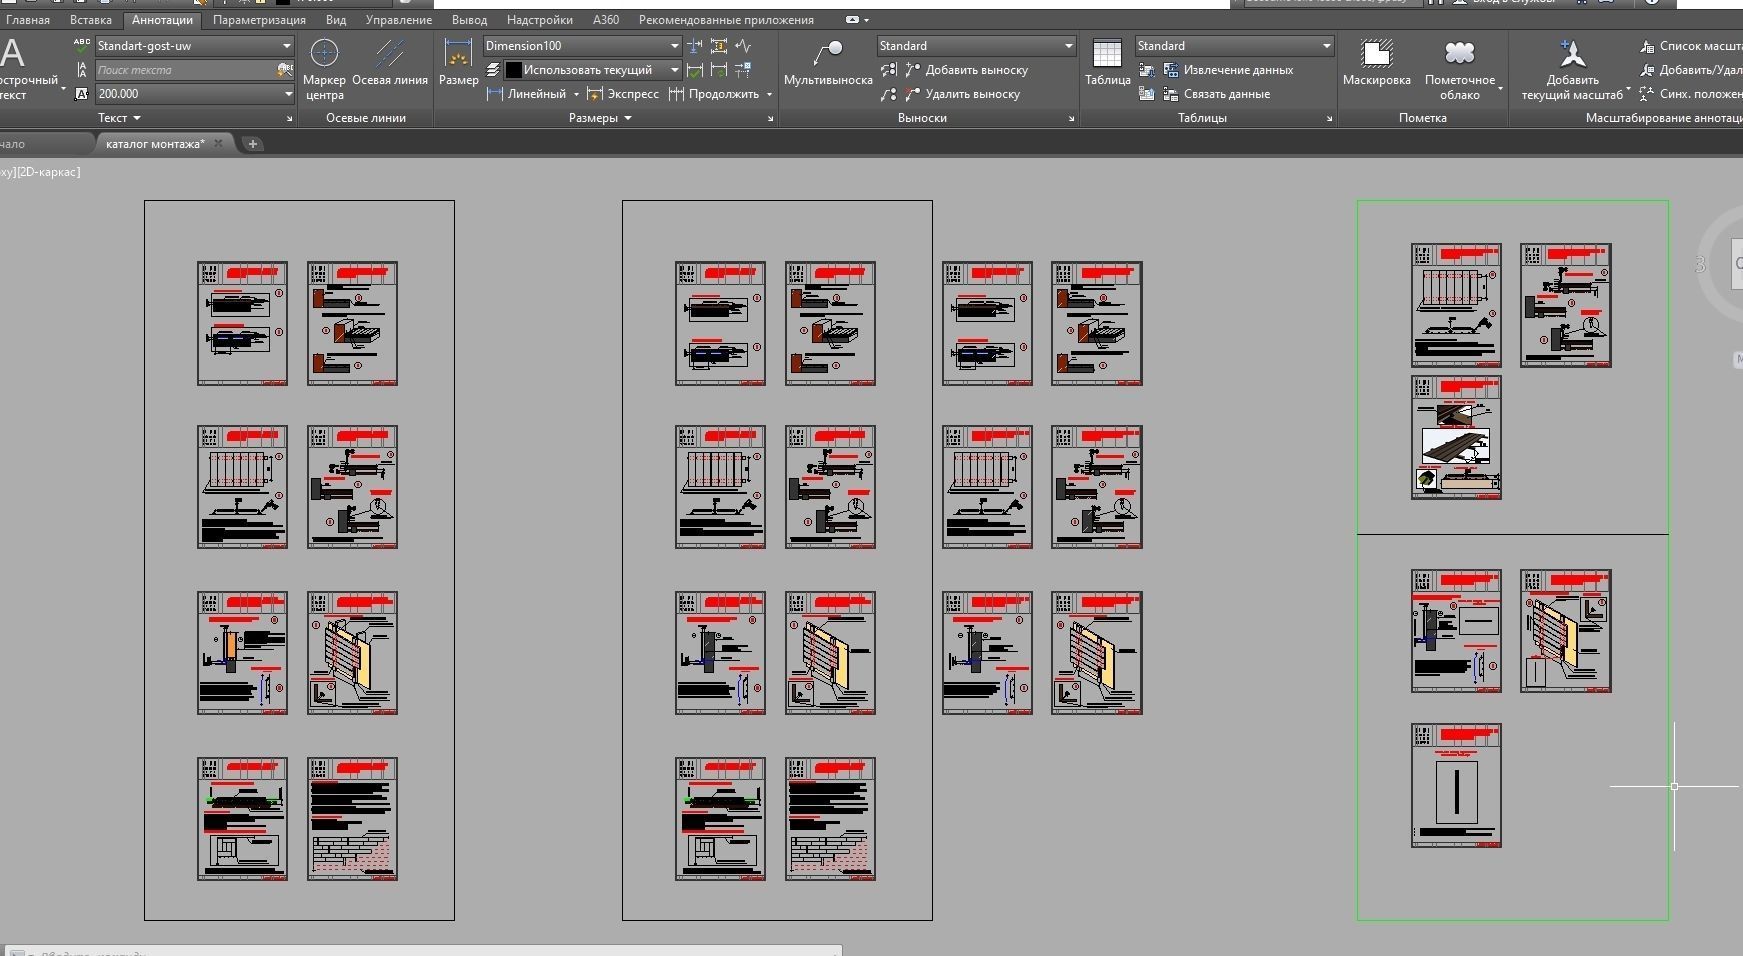The width and height of the screenshot is (1743, 956).
Task: Run the text spell check ABC icon
Action: [x=81, y=45]
